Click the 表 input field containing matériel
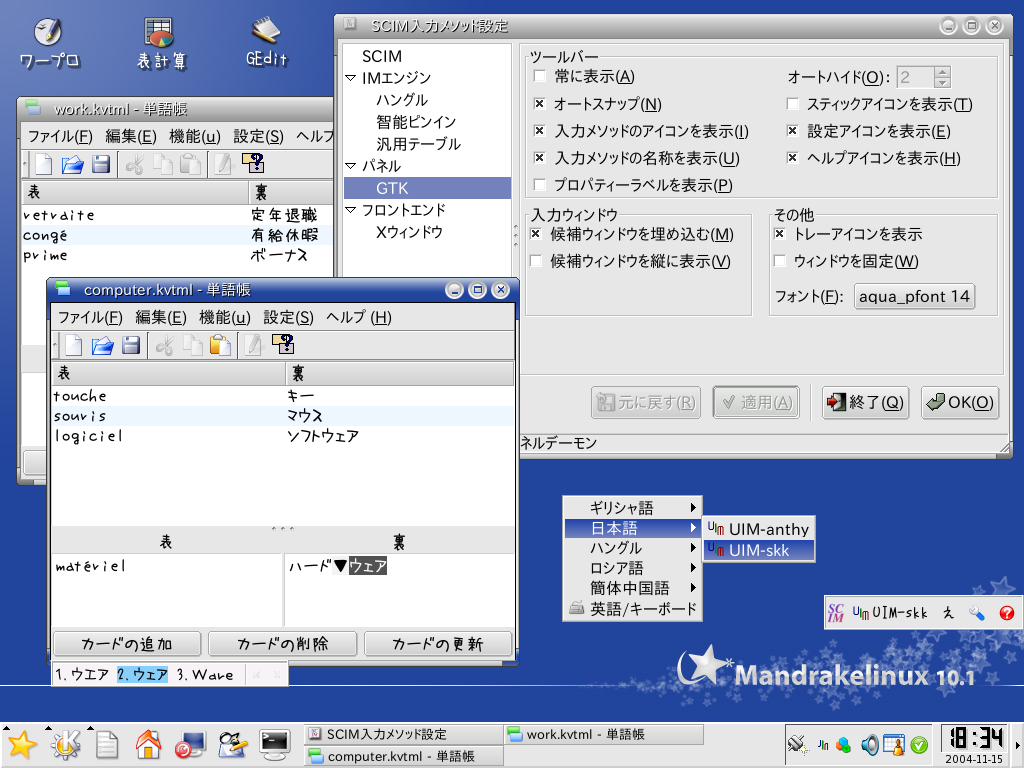 (x=167, y=590)
